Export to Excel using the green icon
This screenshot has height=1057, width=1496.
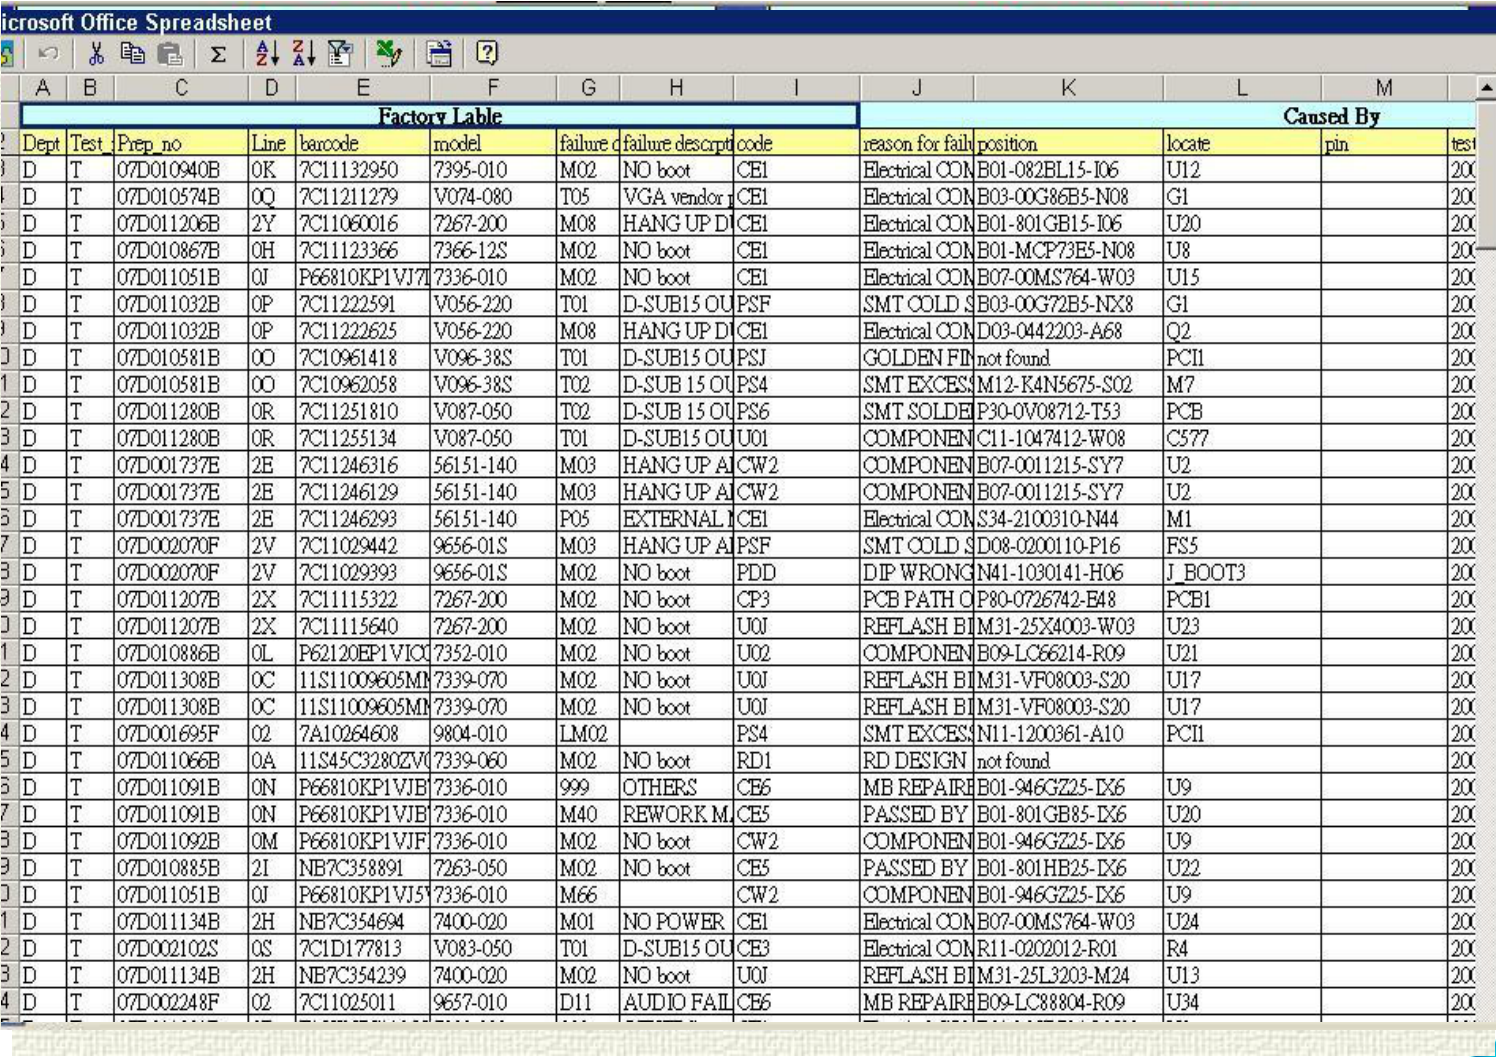(x=389, y=54)
